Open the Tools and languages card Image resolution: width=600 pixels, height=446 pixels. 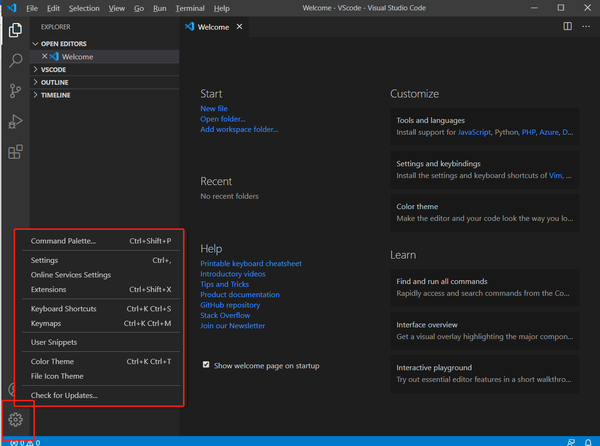pos(484,126)
